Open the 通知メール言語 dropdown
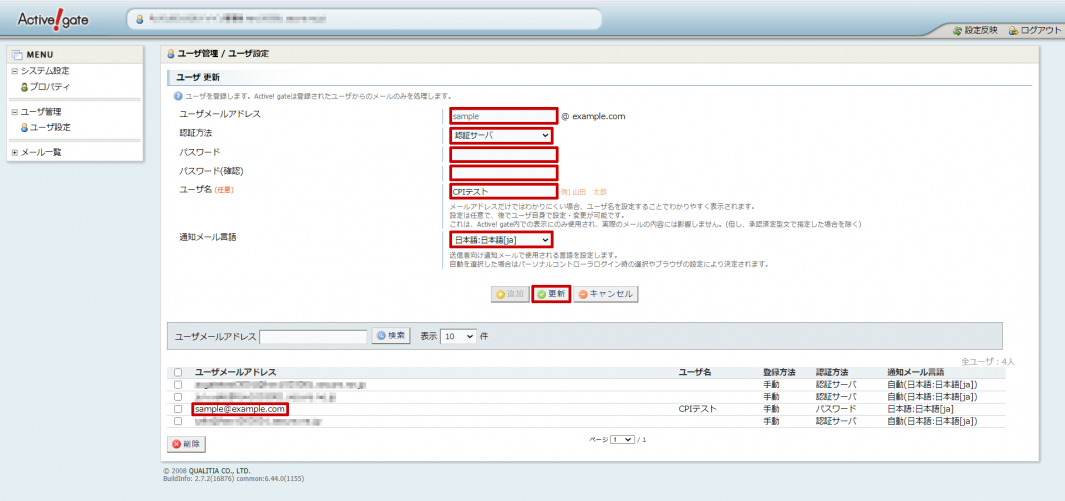The height and width of the screenshot is (501, 1065). (x=501, y=240)
